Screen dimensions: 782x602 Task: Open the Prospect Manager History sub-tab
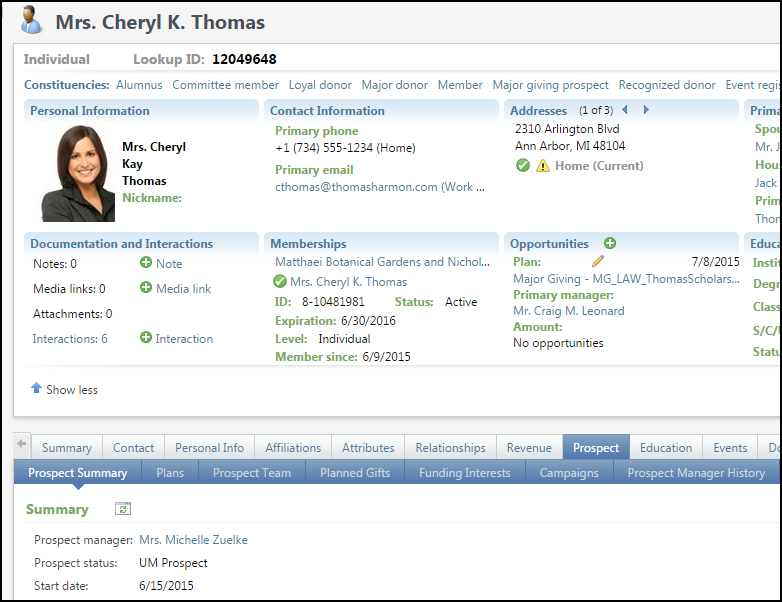[x=696, y=472]
